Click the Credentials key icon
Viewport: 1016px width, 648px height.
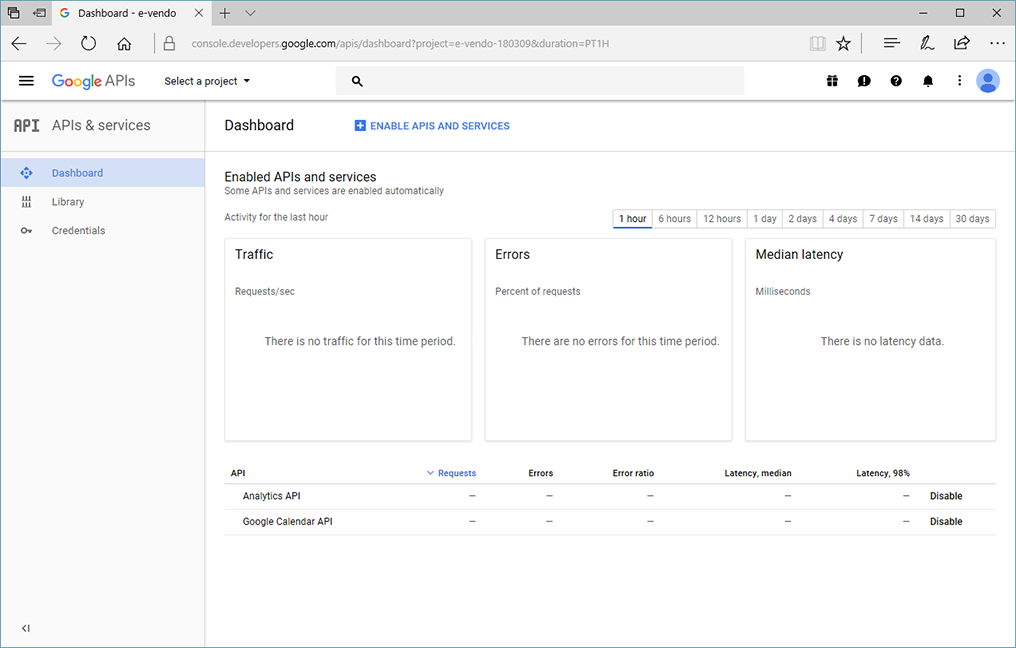pyautogui.click(x=26, y=231)
